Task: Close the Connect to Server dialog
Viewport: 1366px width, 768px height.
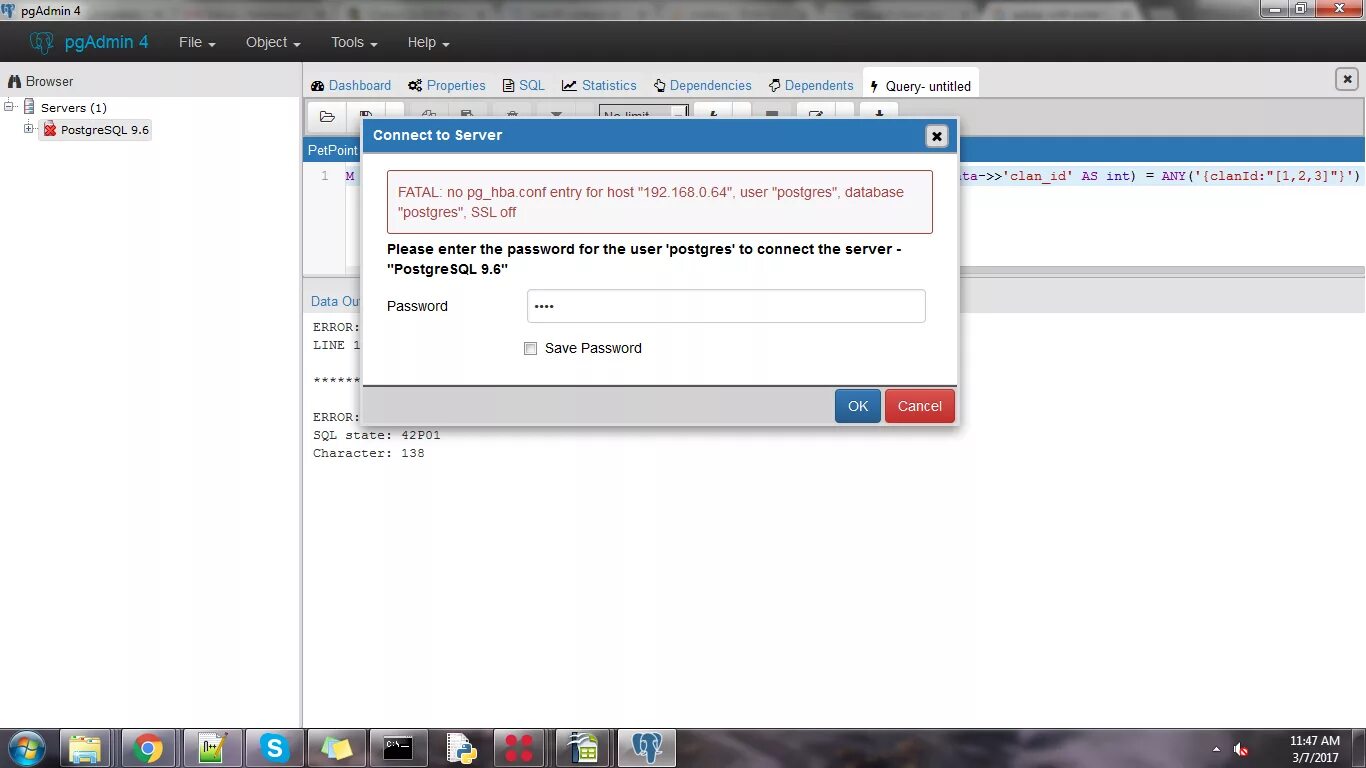Action: click(x=936, y=136)
